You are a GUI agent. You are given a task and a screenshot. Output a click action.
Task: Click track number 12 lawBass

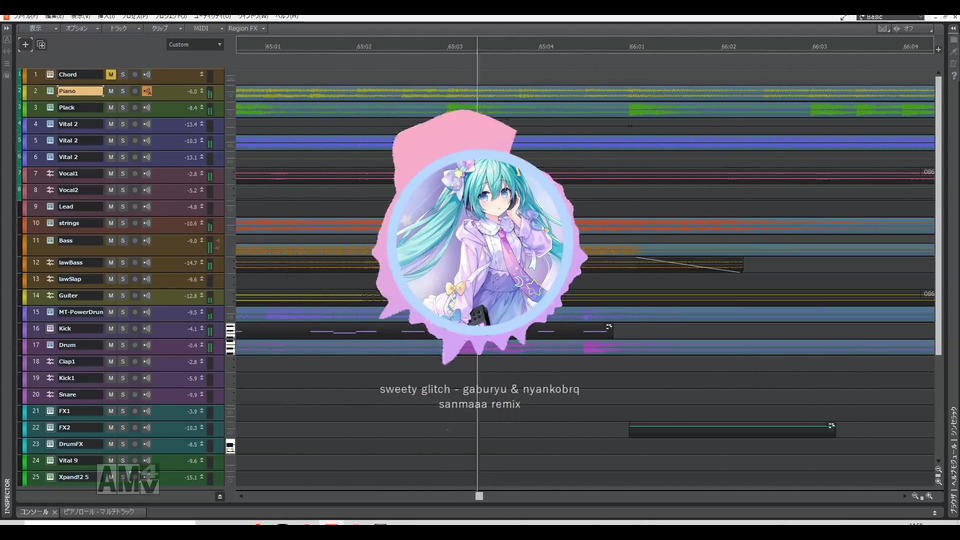[36, 262]
